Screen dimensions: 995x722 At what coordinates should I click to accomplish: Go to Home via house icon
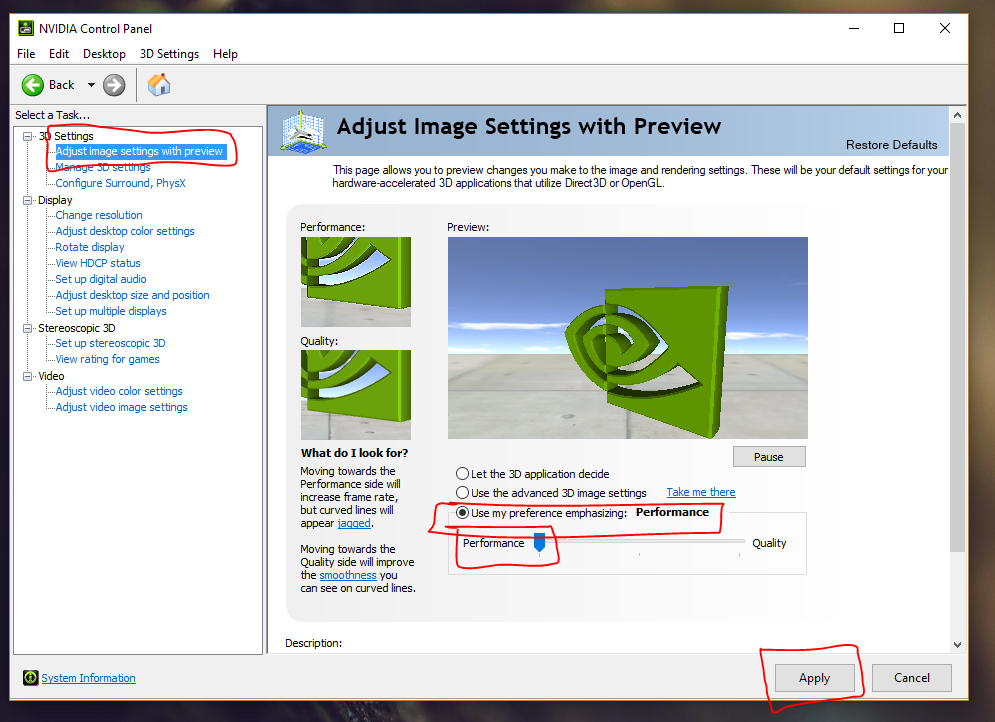[x=159, y=84]
